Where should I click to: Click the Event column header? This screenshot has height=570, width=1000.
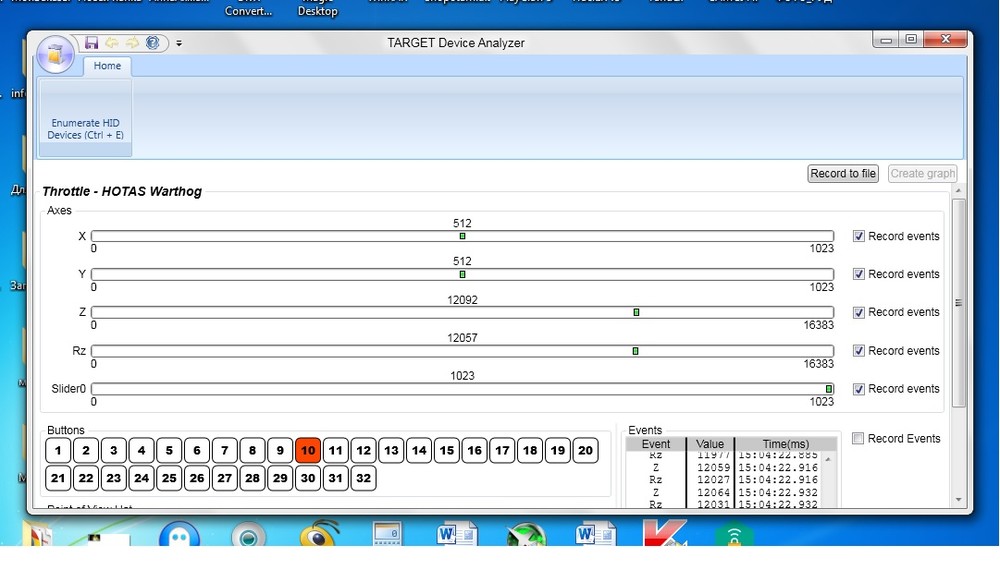point(656,444)
